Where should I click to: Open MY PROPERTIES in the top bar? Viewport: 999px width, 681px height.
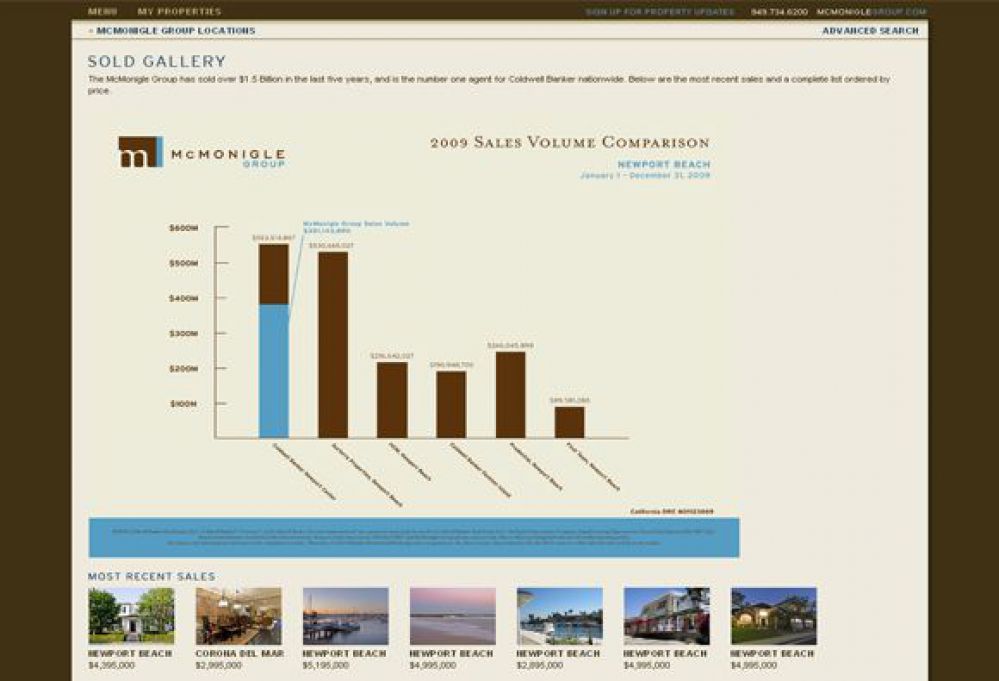tap(179, 11)
